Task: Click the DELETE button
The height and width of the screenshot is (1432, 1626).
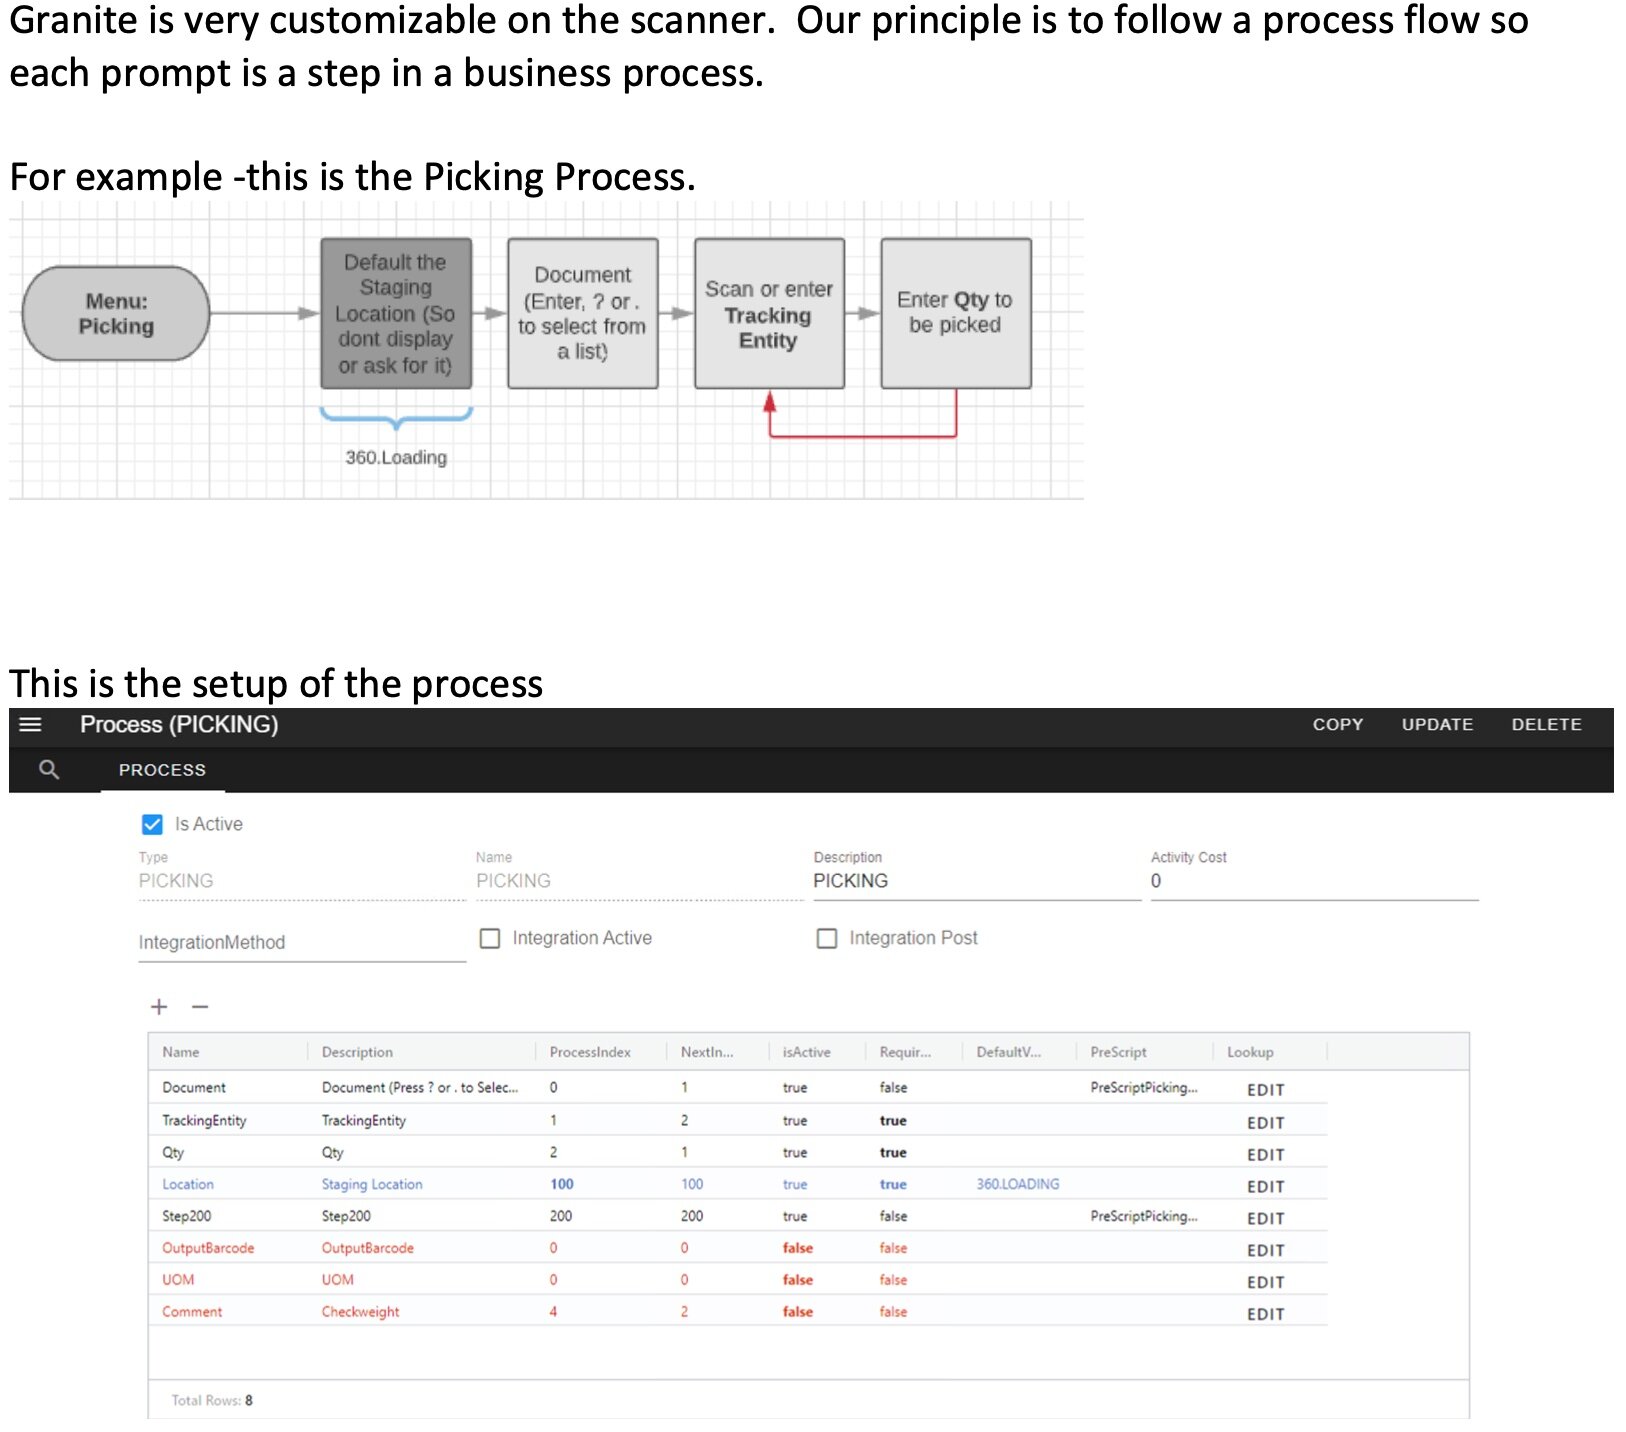Action: 1545,725
